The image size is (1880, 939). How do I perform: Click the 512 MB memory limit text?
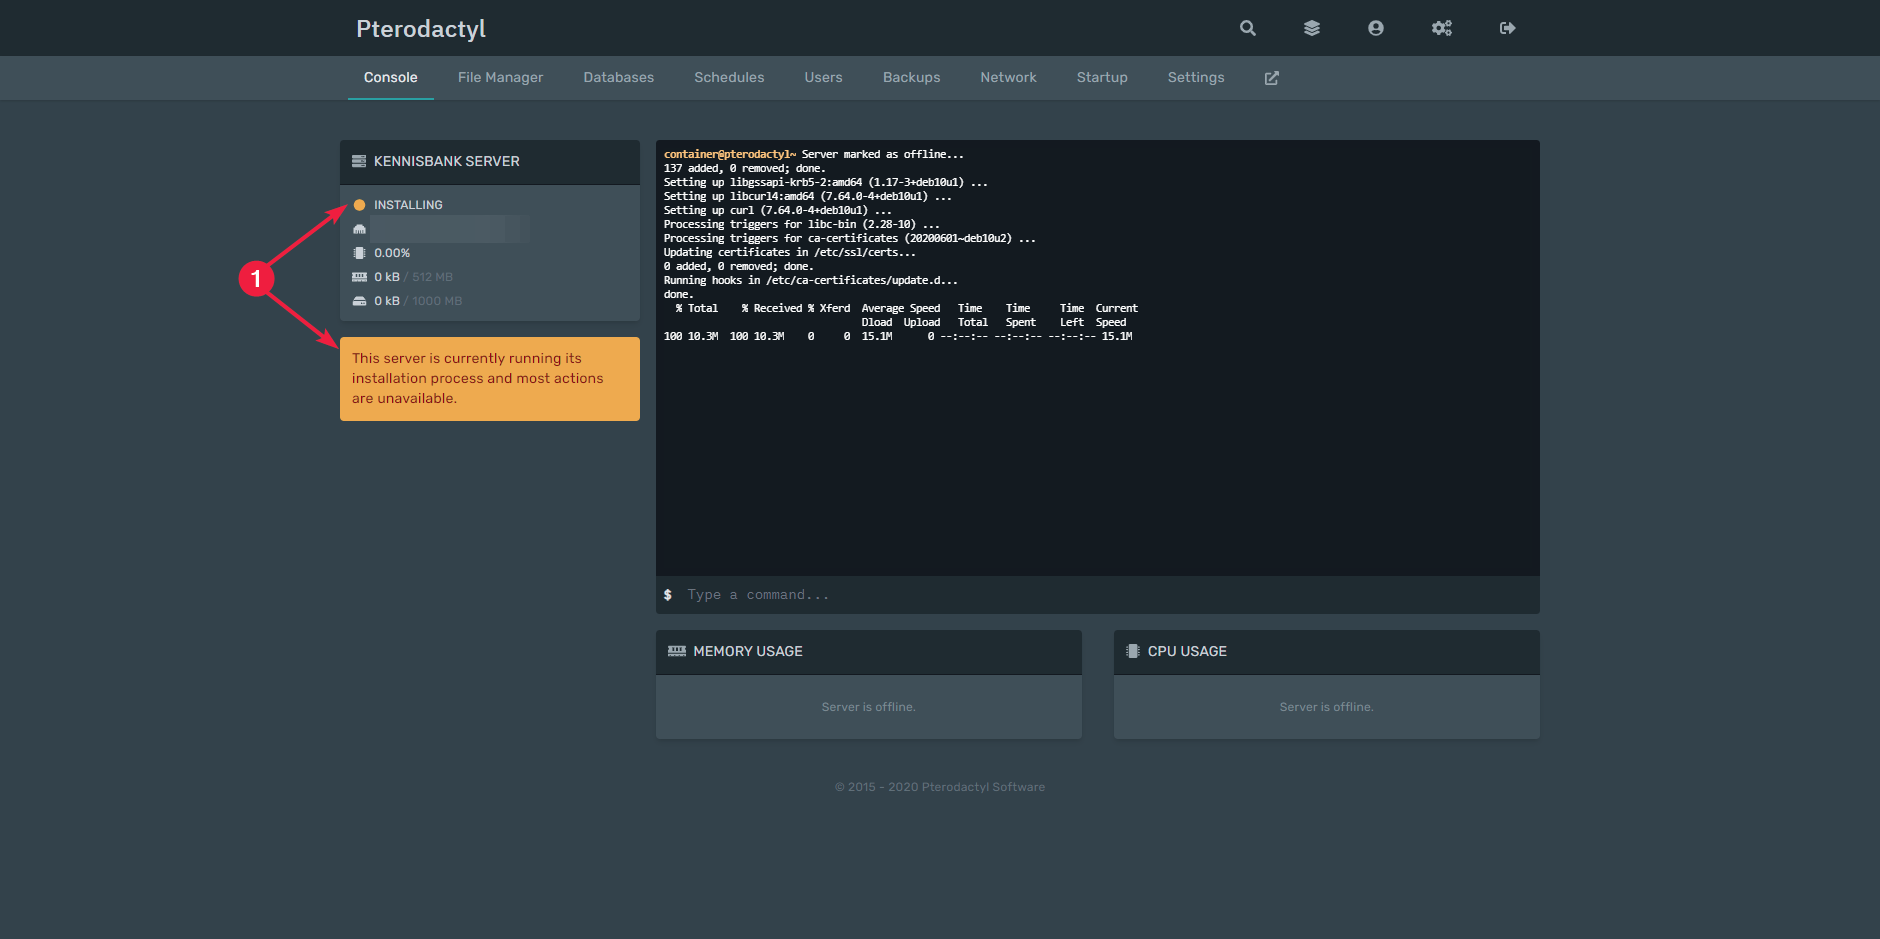[433, 277]
